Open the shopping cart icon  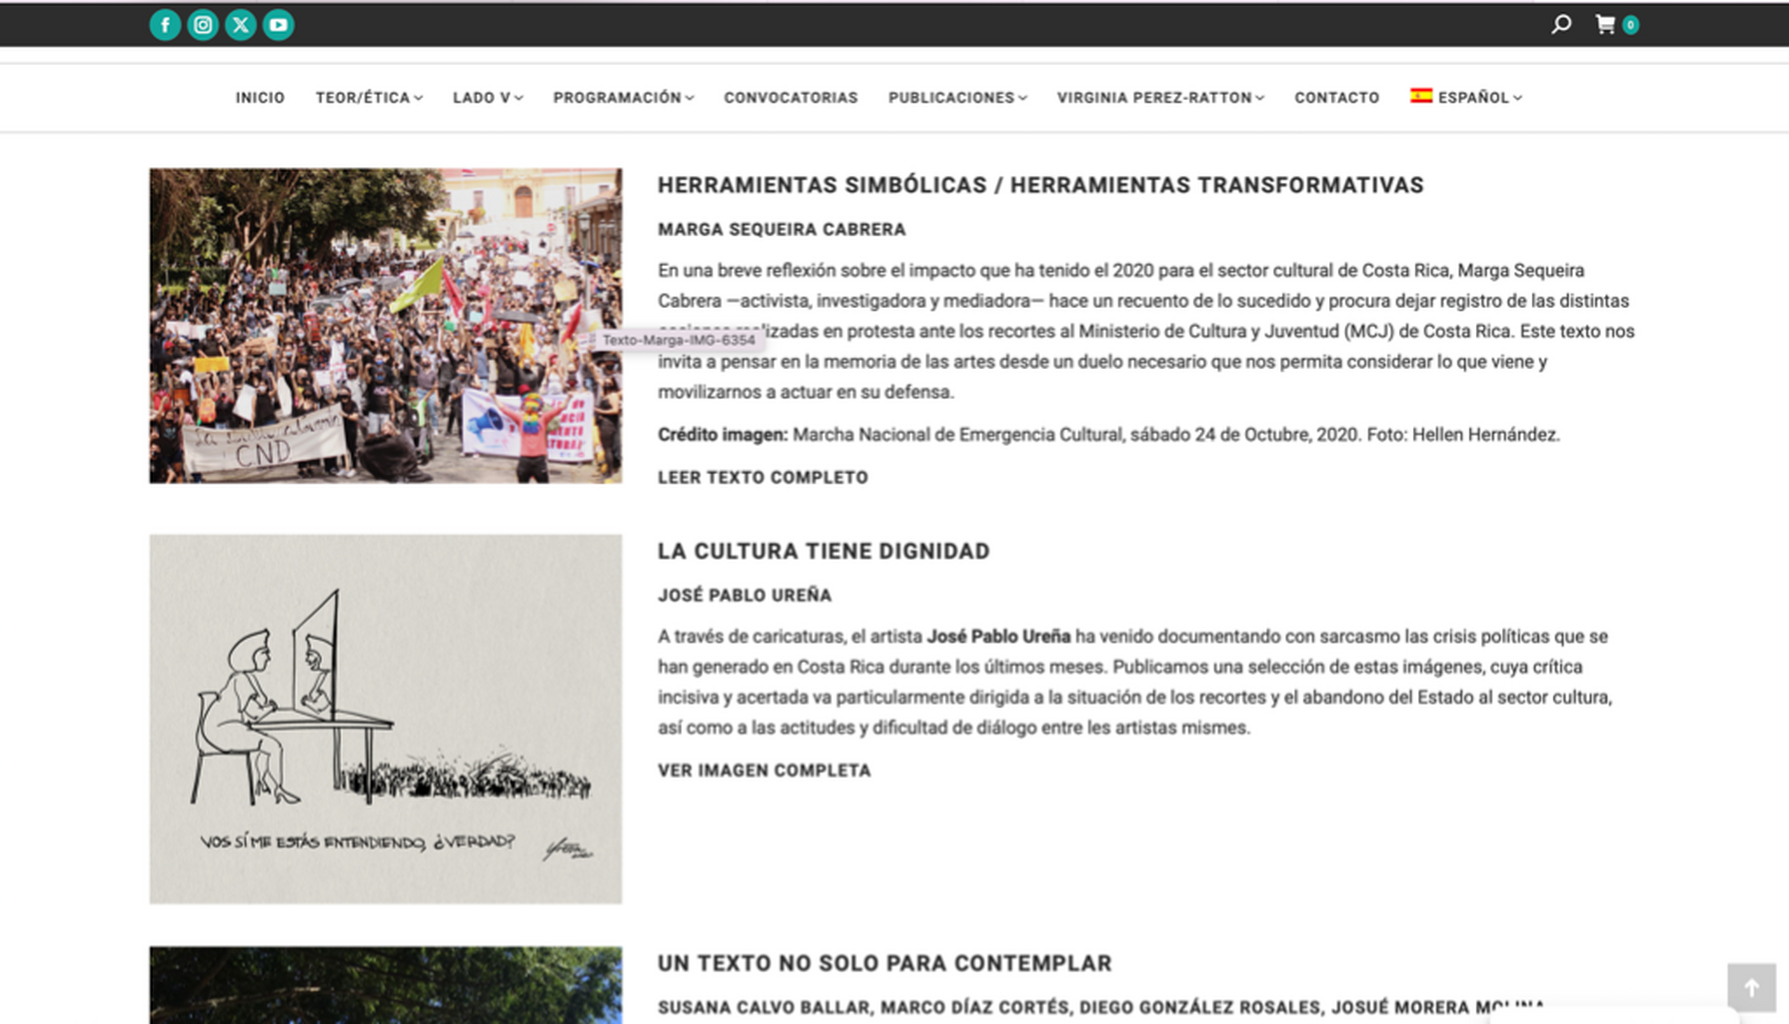click(1605, 24)
